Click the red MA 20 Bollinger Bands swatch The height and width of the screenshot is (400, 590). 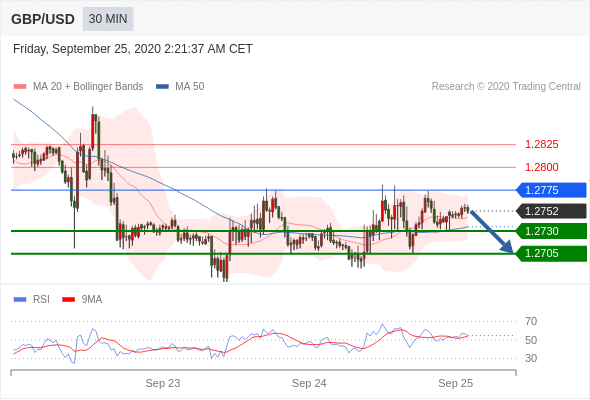(20, 87)
